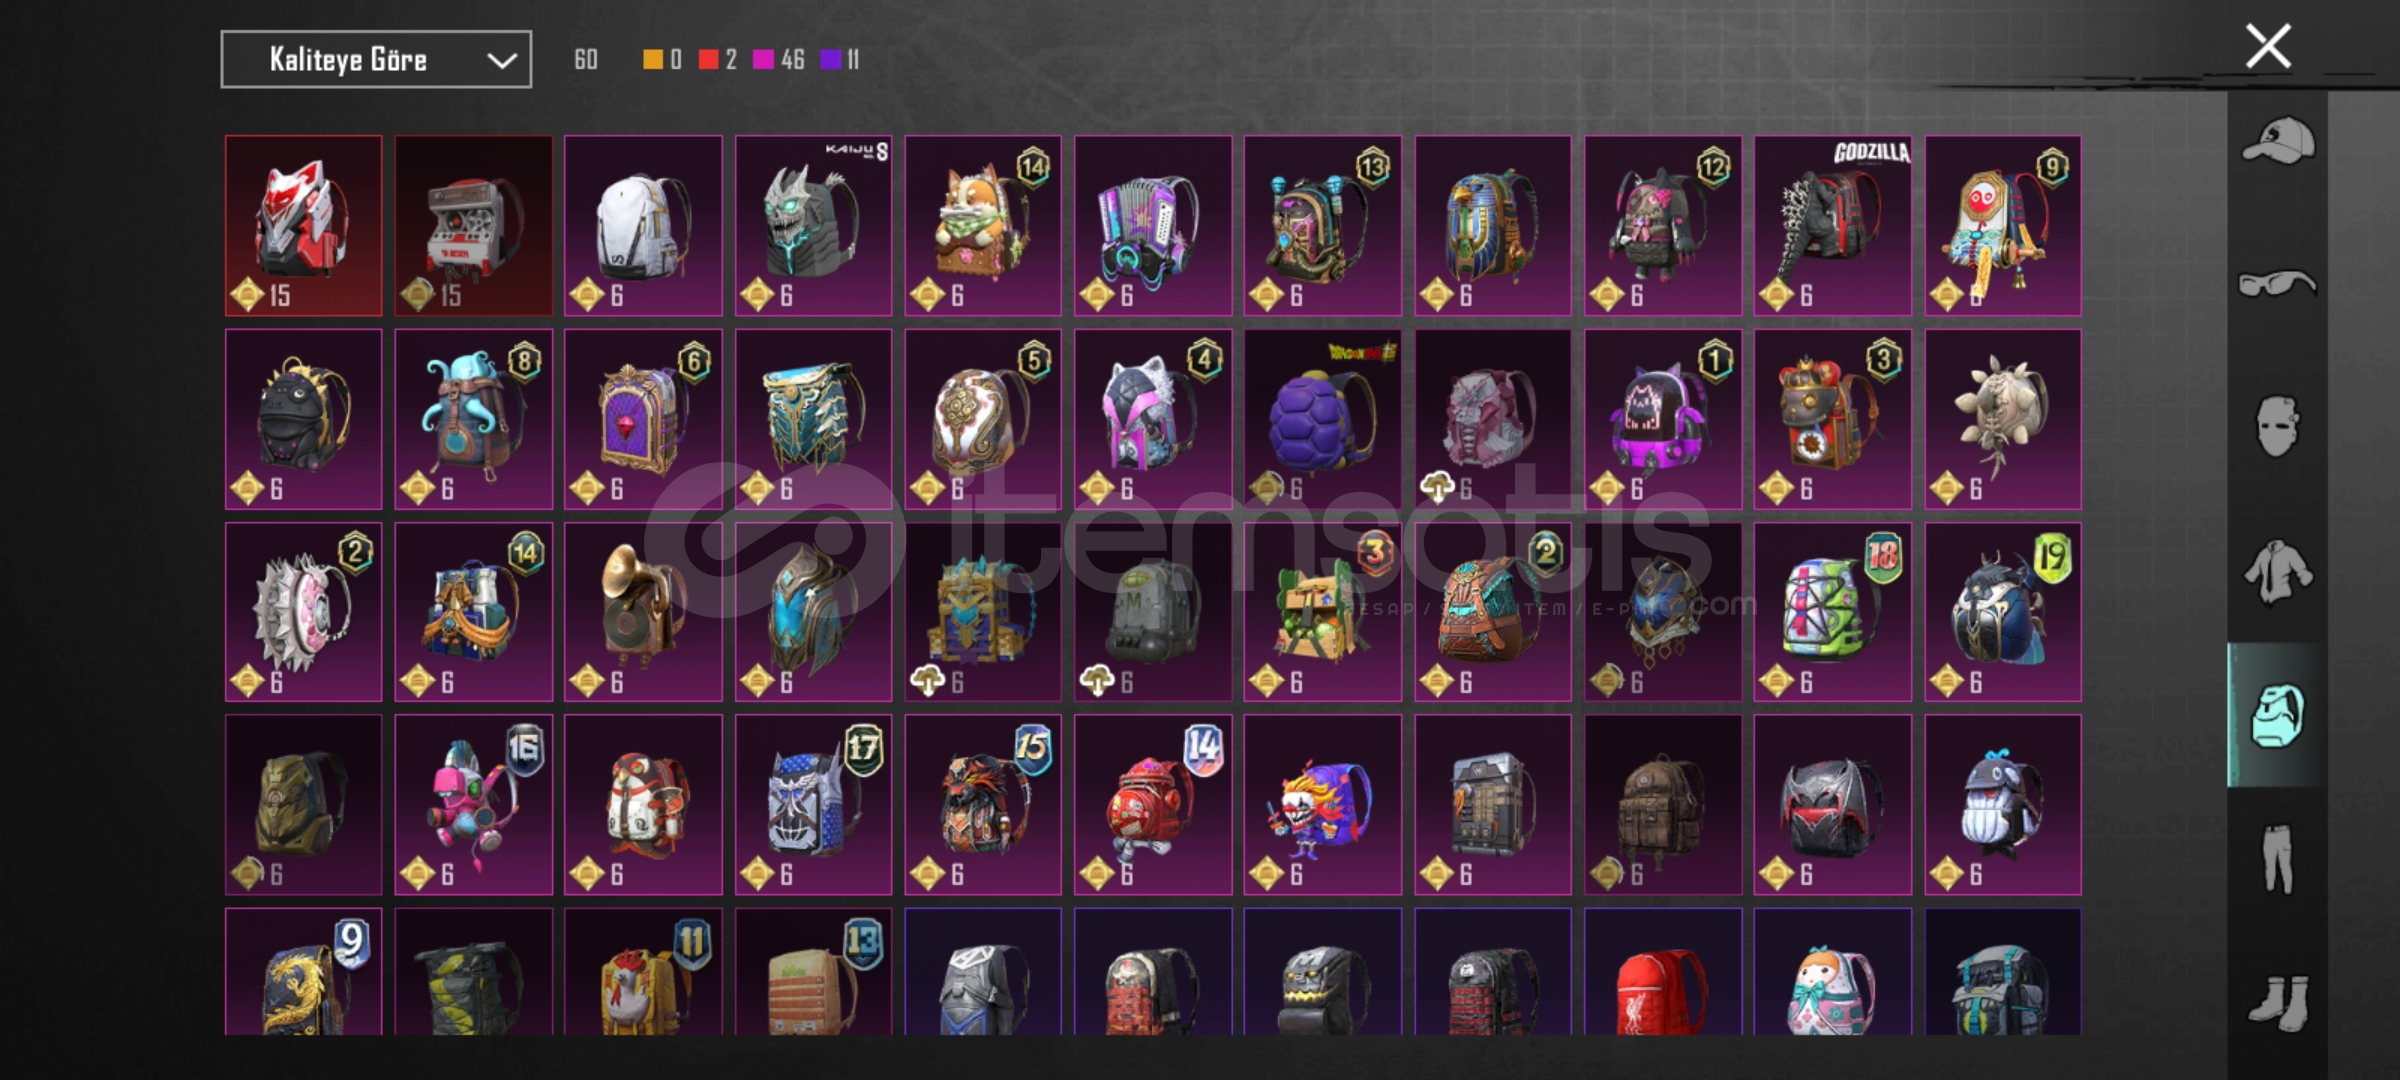Pick the gramophone backpack skin
Image resolution: width=2400 pixels, height=1080 pixels.
click(x=643, y=612)
